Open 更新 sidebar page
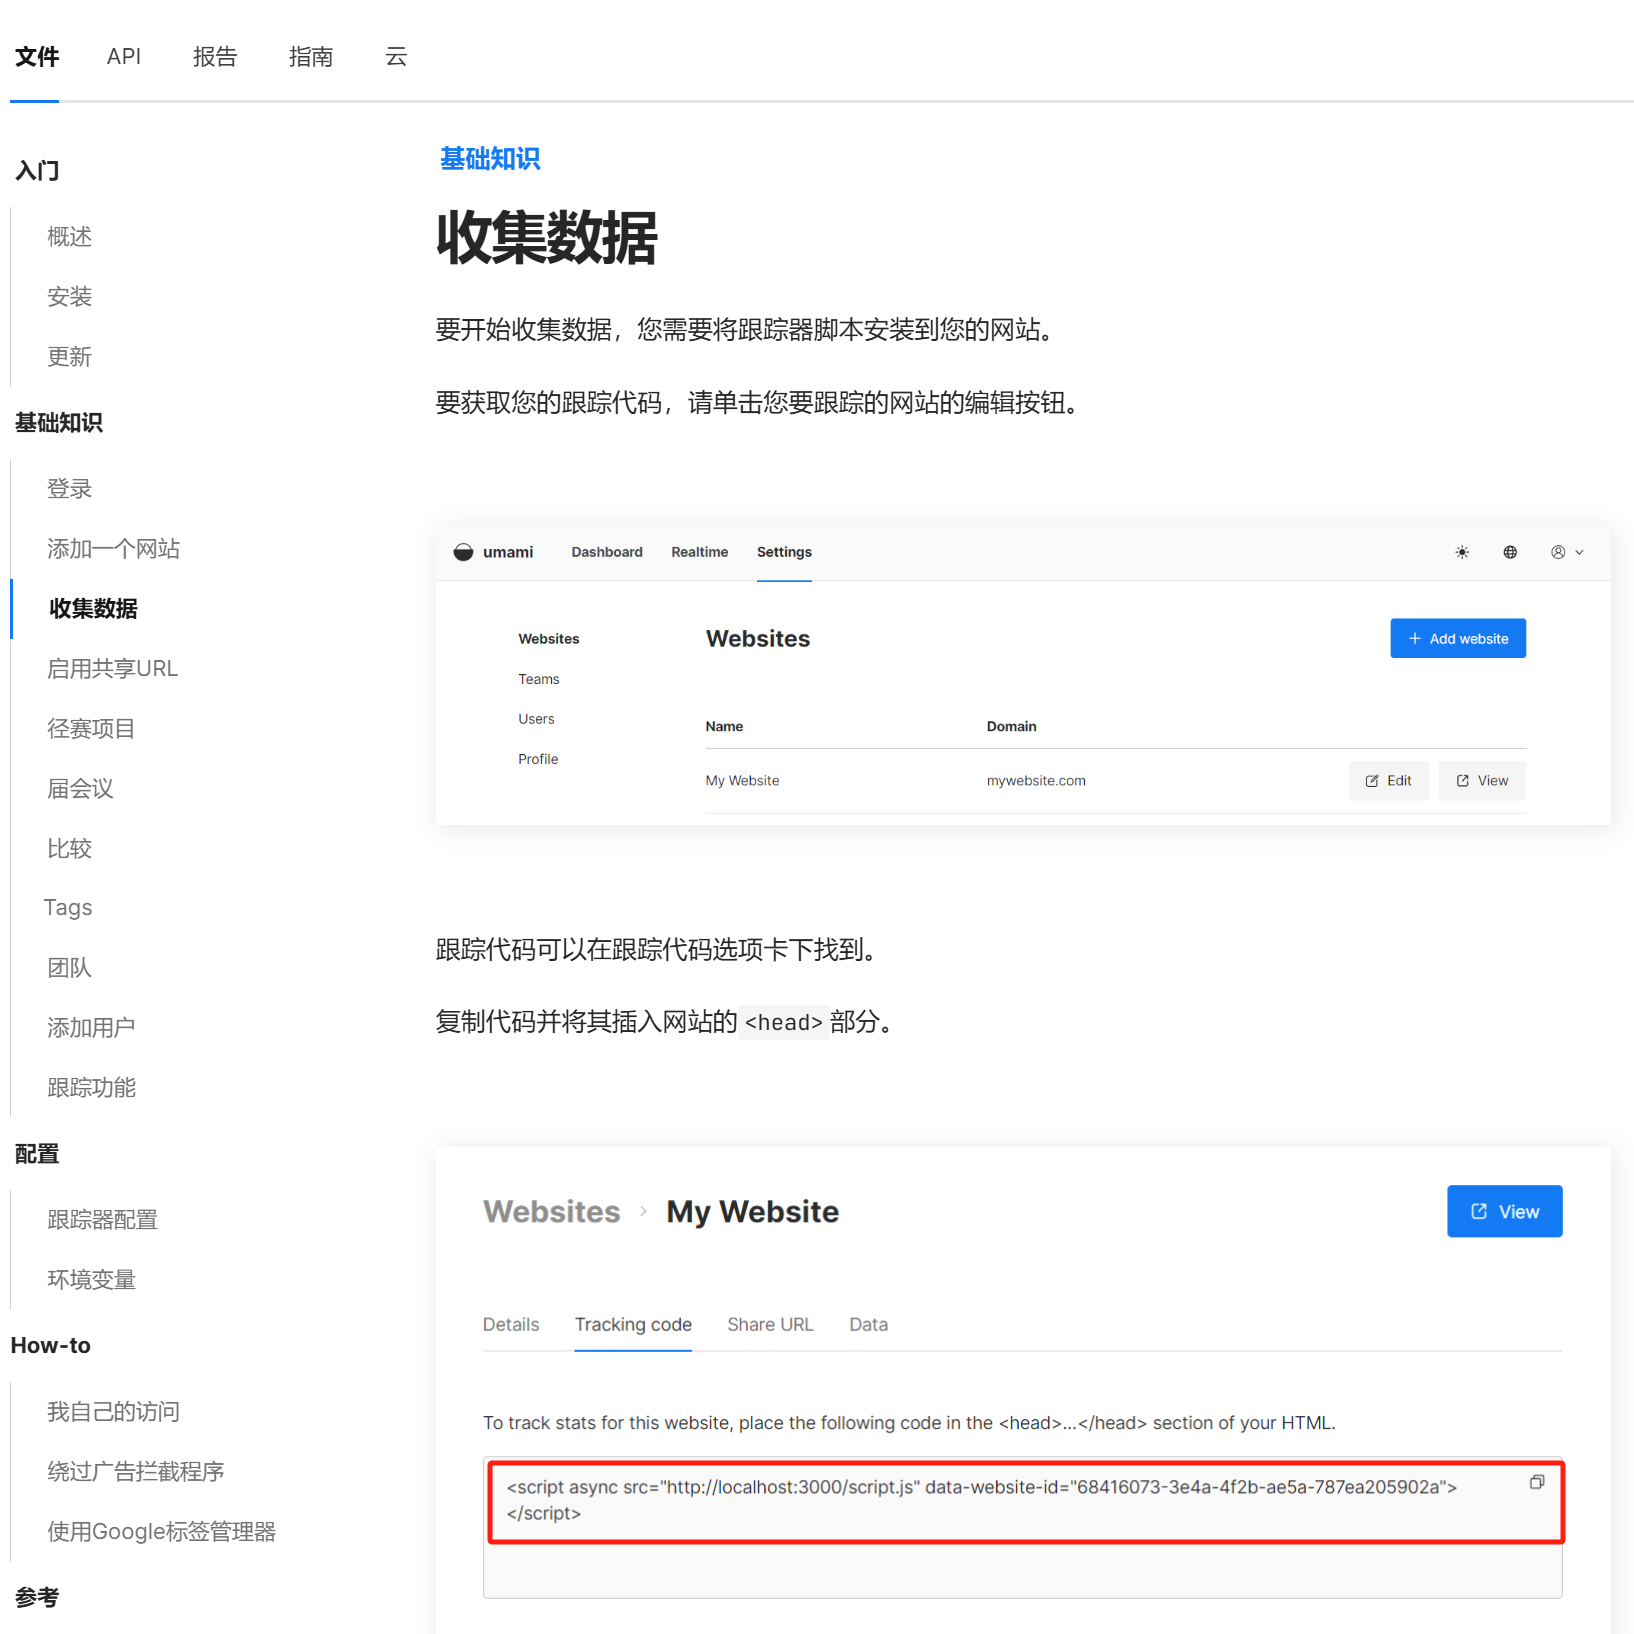The image size is (1634, 1634). click(x=69, y=357)
